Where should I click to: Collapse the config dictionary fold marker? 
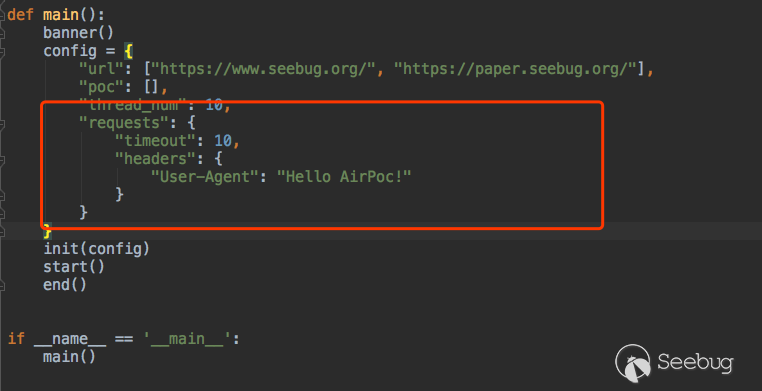pos(2,51)
